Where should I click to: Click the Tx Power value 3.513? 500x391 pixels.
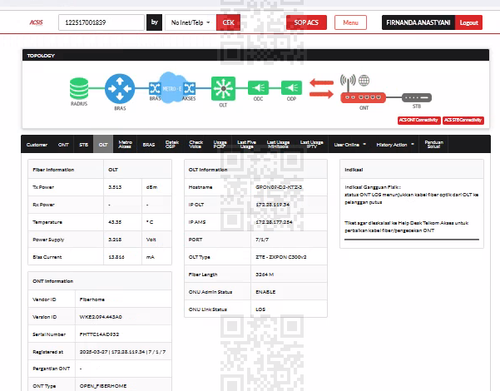(x=115, y=187)
